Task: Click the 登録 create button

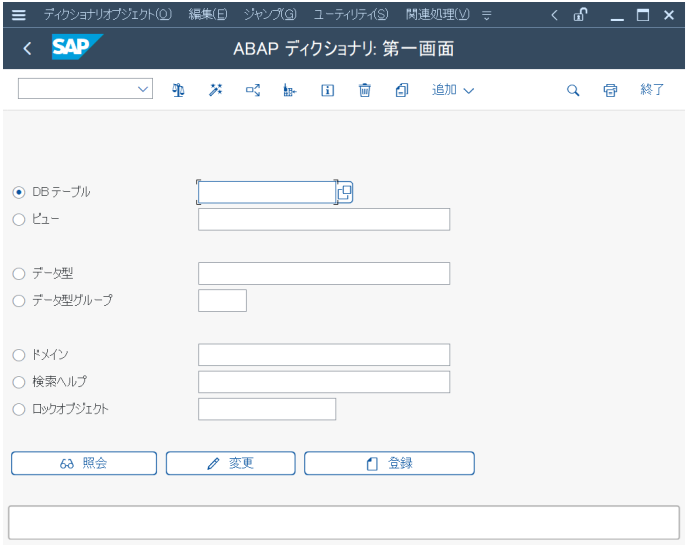Action: tap(389, 463)
